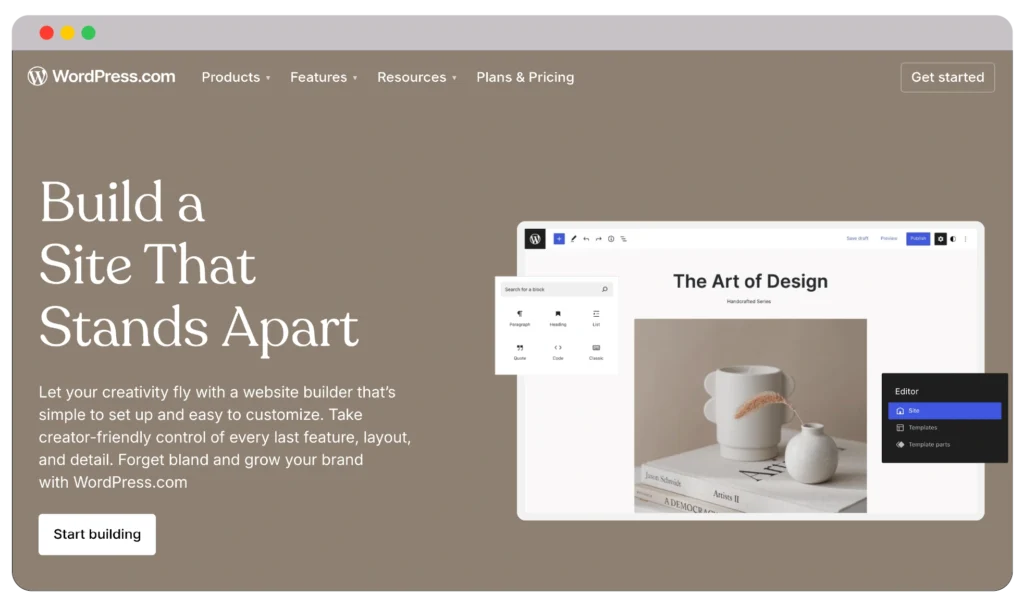Open the Products dropdown

point(231,77)
